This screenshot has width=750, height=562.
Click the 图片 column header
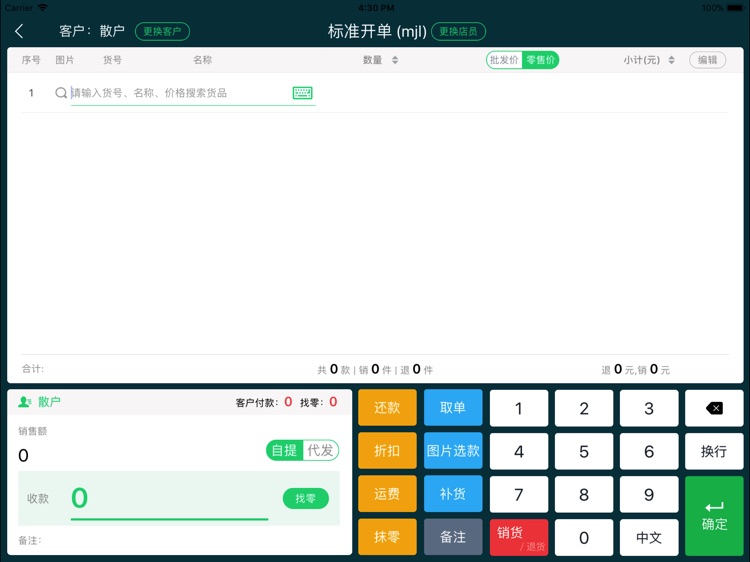[65, 60]
